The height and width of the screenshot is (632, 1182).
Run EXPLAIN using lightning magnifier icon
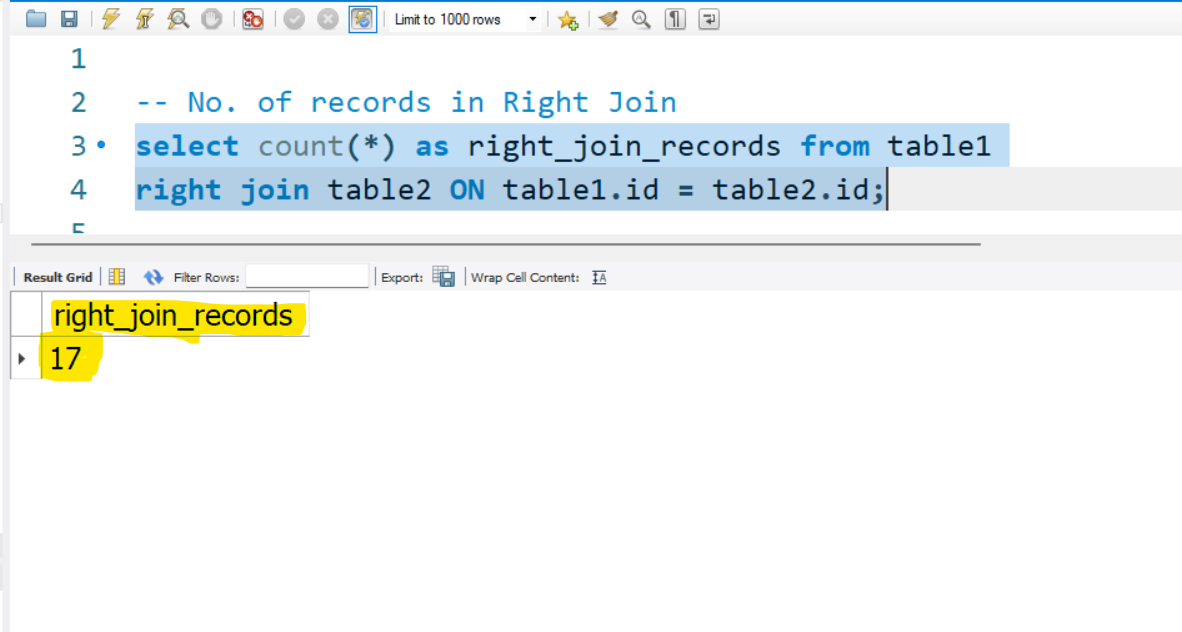(179, 19)
